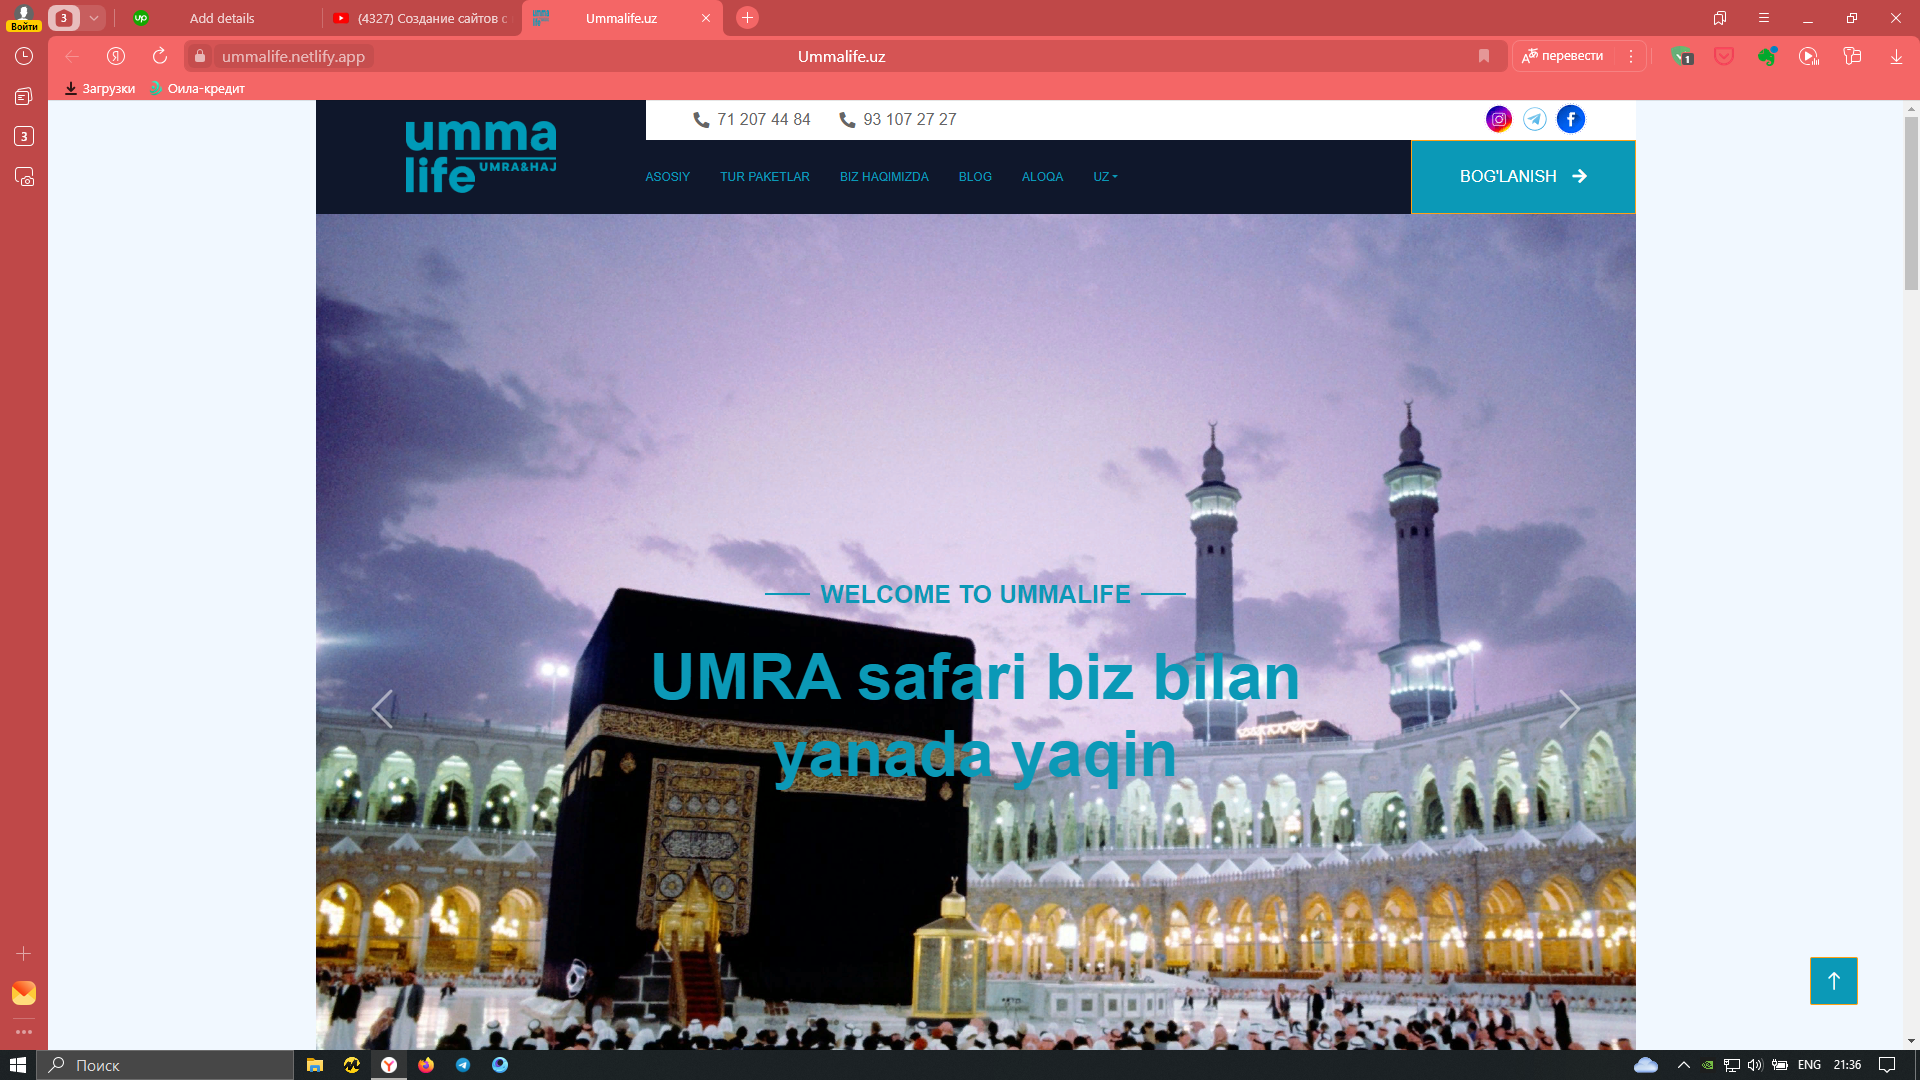Expand the tab group dropdown arrow

click(93, 18)
